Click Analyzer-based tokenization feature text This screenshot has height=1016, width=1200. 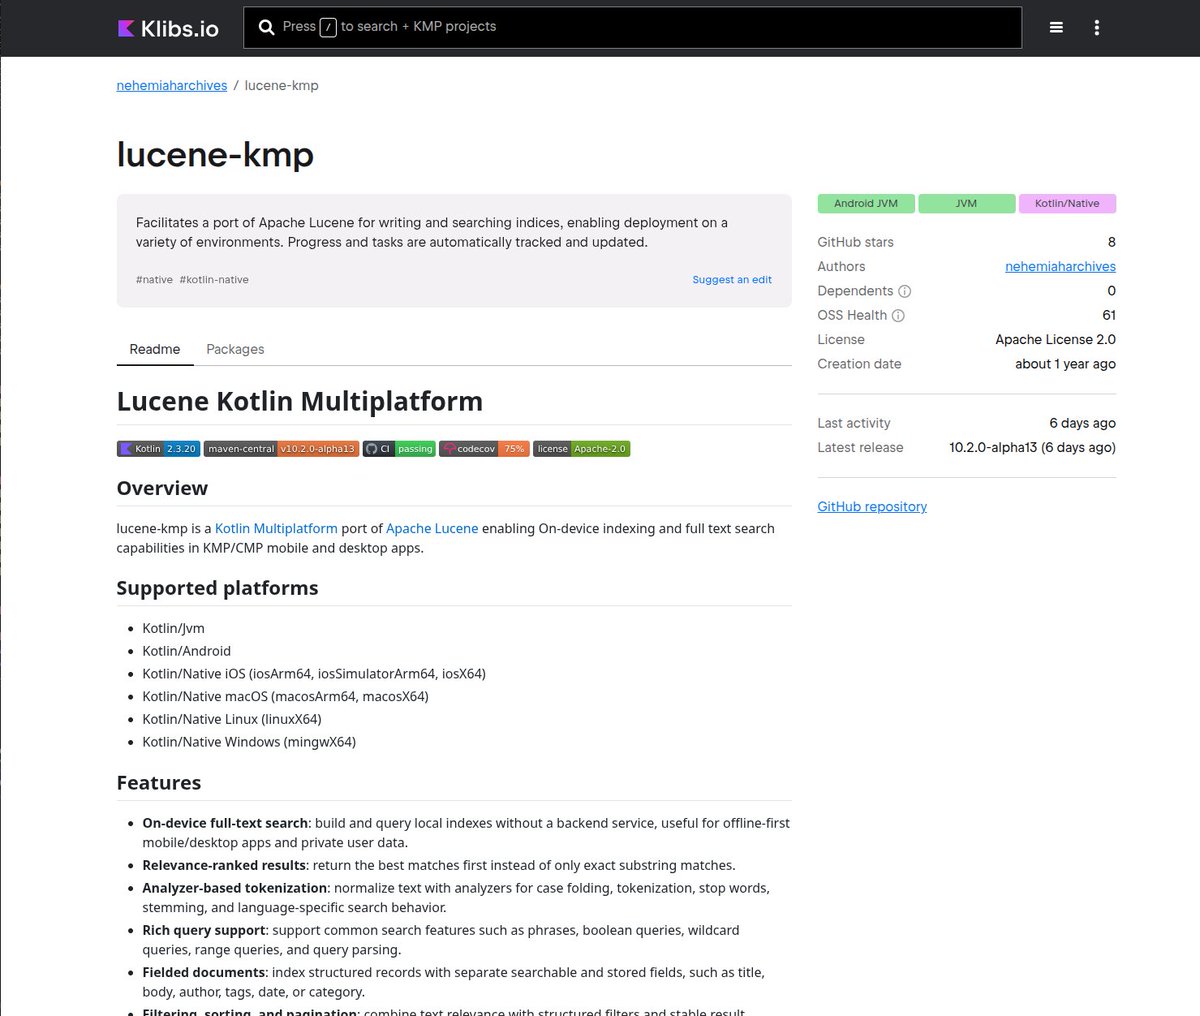235,888
